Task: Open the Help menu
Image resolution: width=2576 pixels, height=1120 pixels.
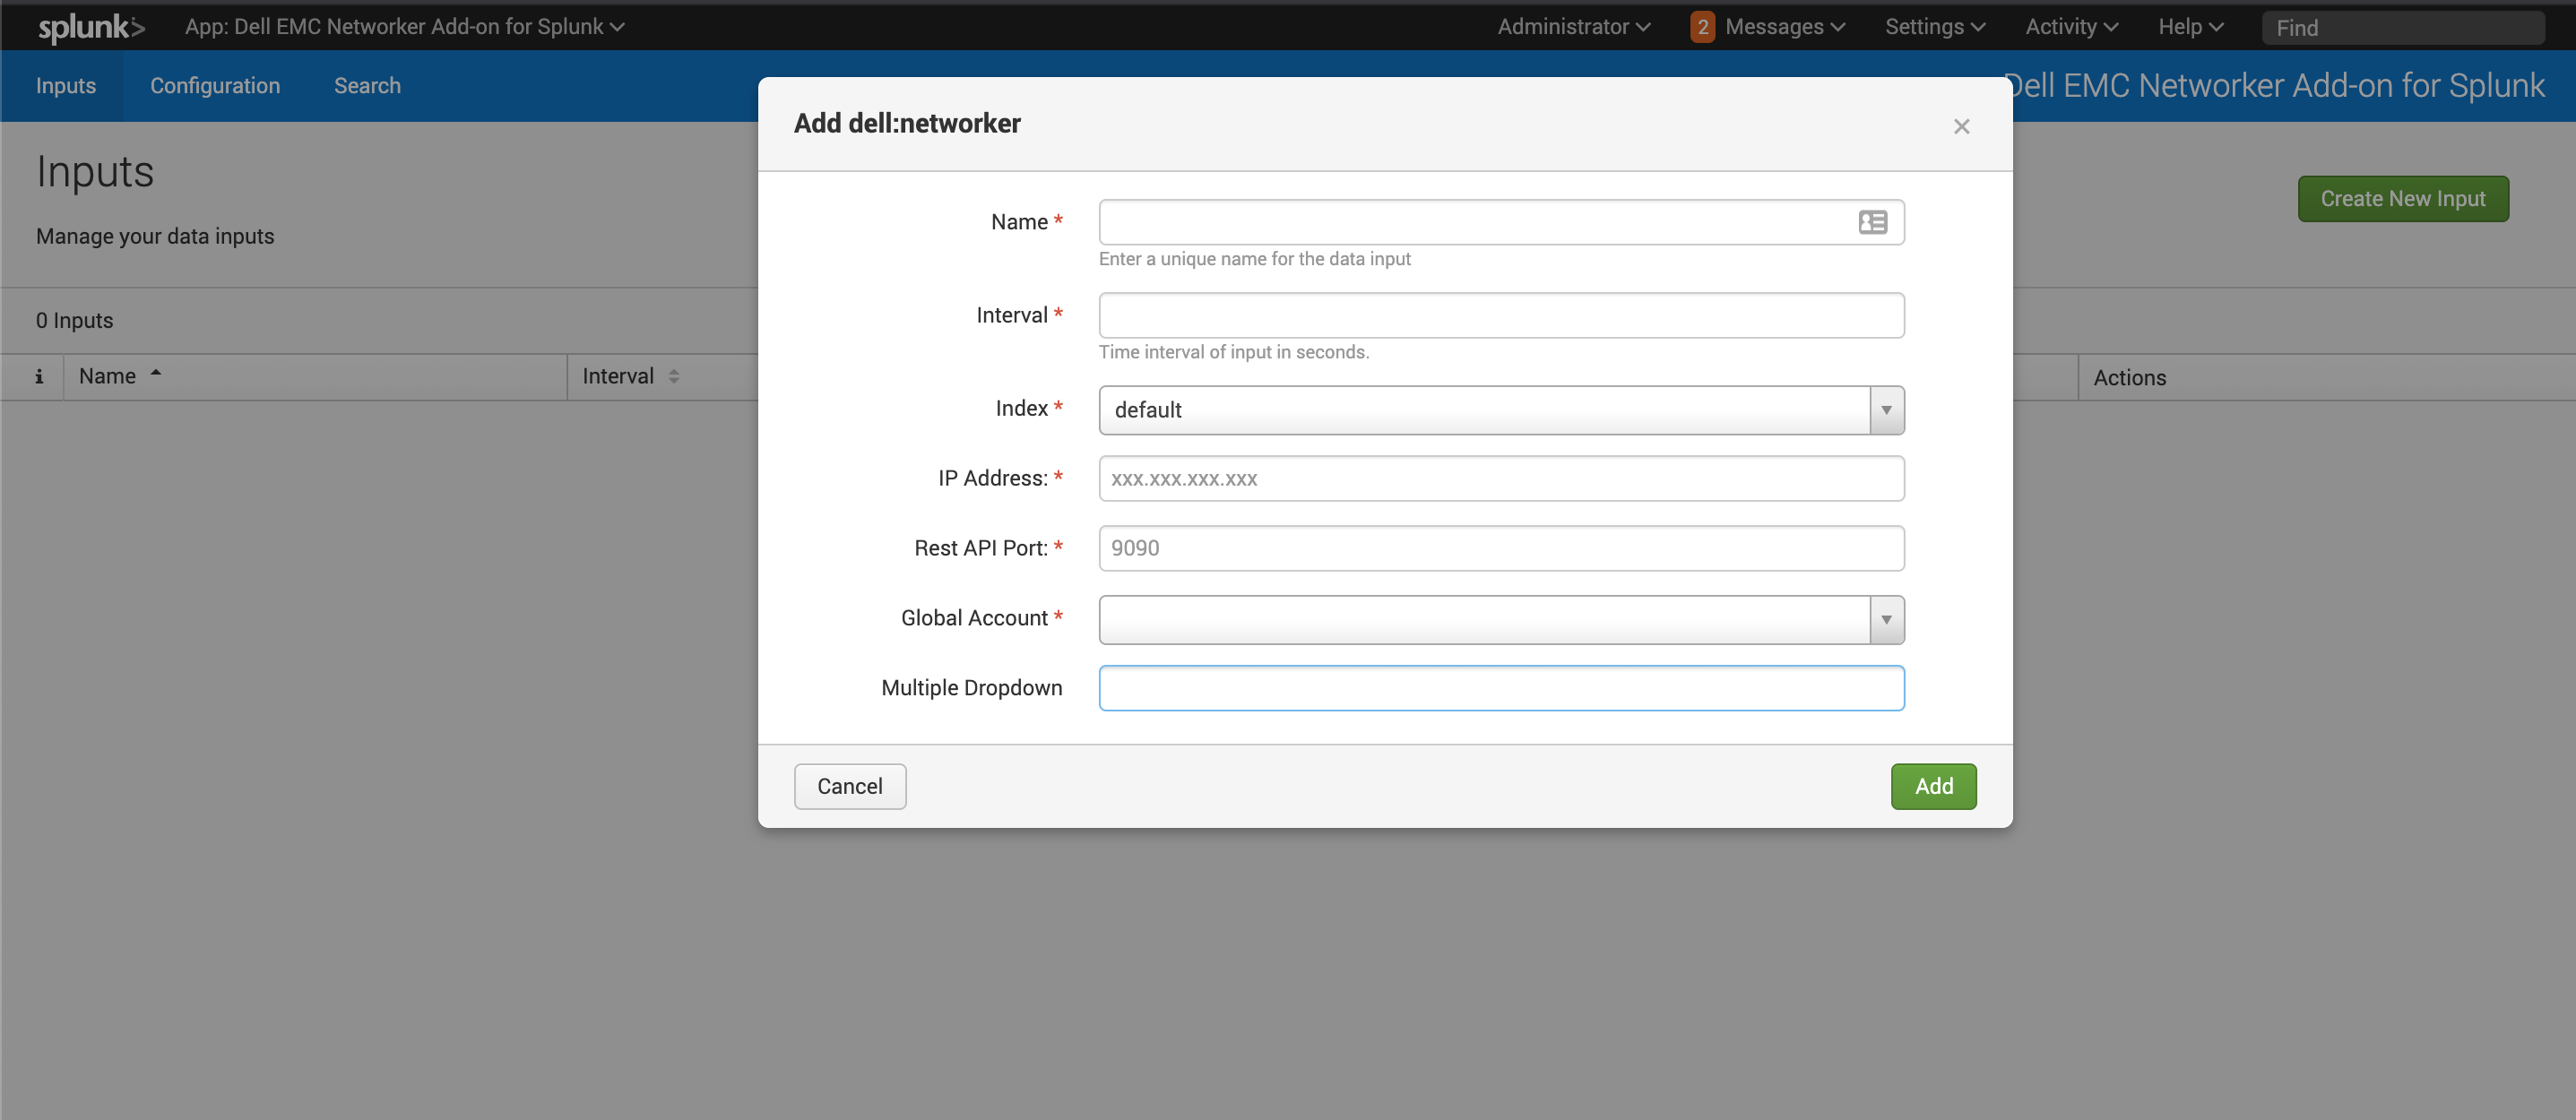Action: 2189,26
